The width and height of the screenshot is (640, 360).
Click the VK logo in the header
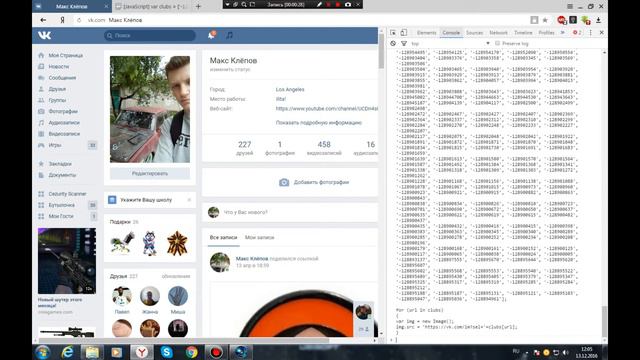click(x=44, y=36)
